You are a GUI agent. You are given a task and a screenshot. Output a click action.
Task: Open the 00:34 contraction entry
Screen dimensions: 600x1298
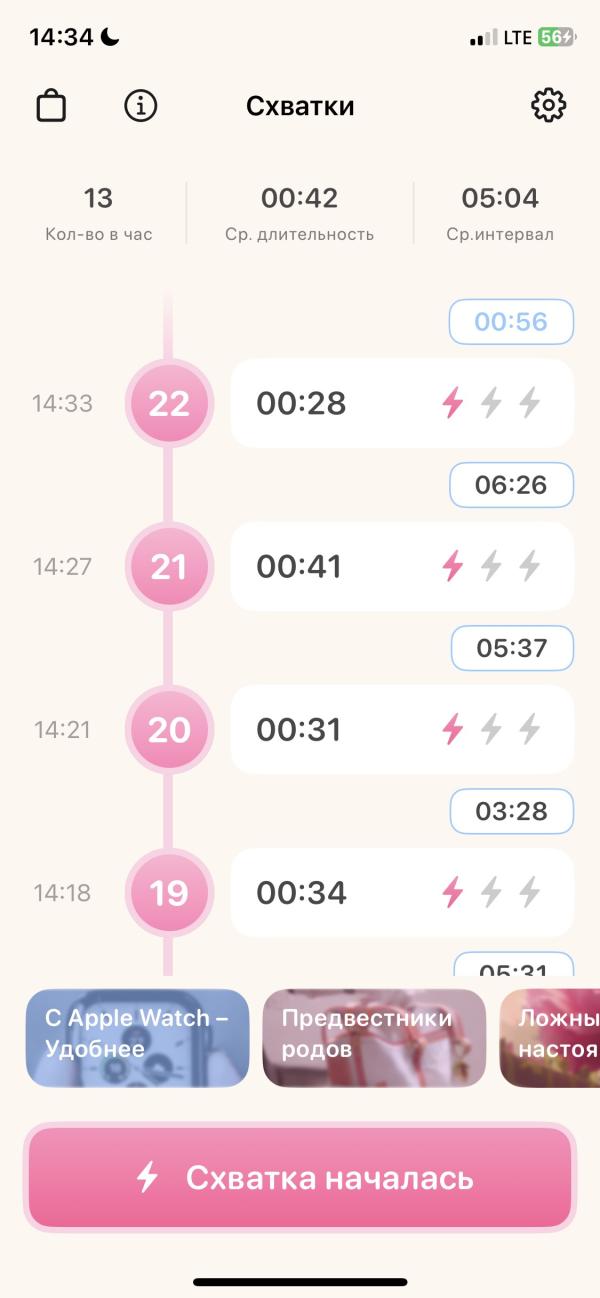pyautogui.click(x=402, y=892)
